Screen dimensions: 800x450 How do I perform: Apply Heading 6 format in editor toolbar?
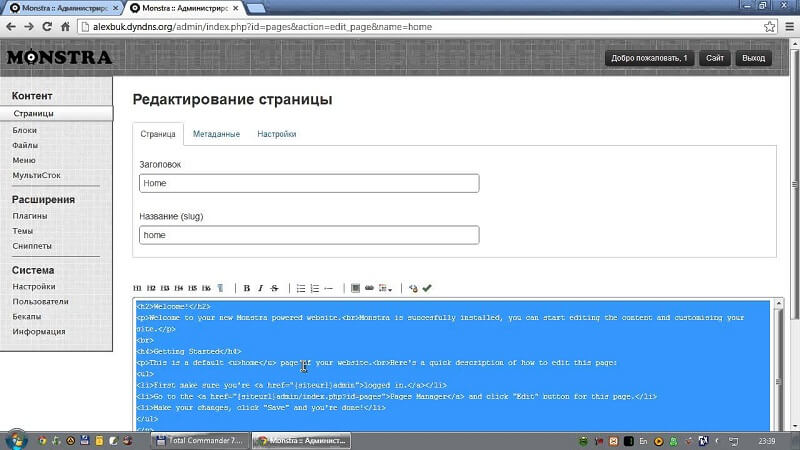(x=206, y=288)
